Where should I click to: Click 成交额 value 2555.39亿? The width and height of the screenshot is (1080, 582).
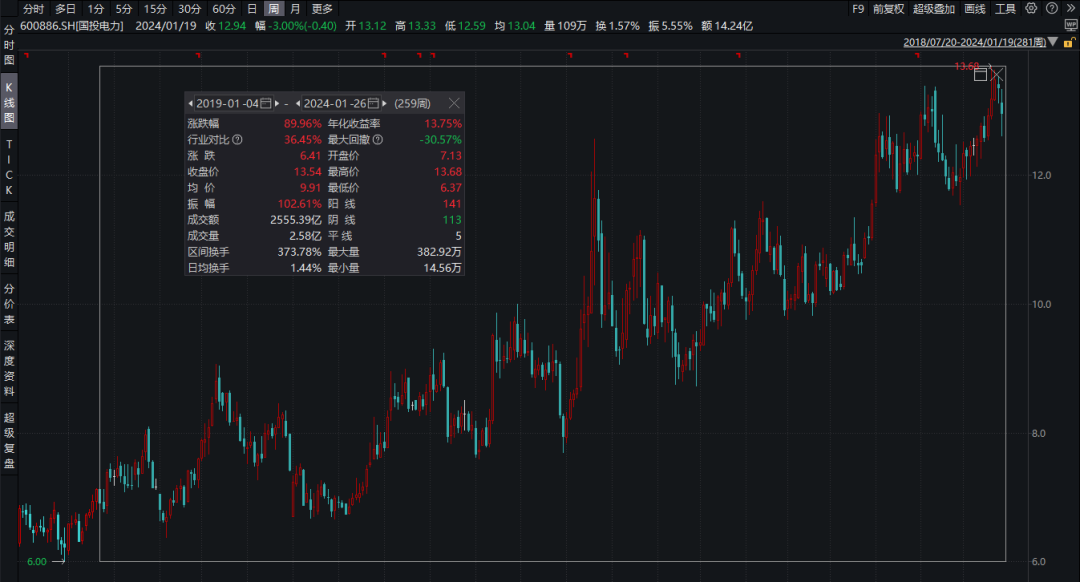[x=295, y=220]
